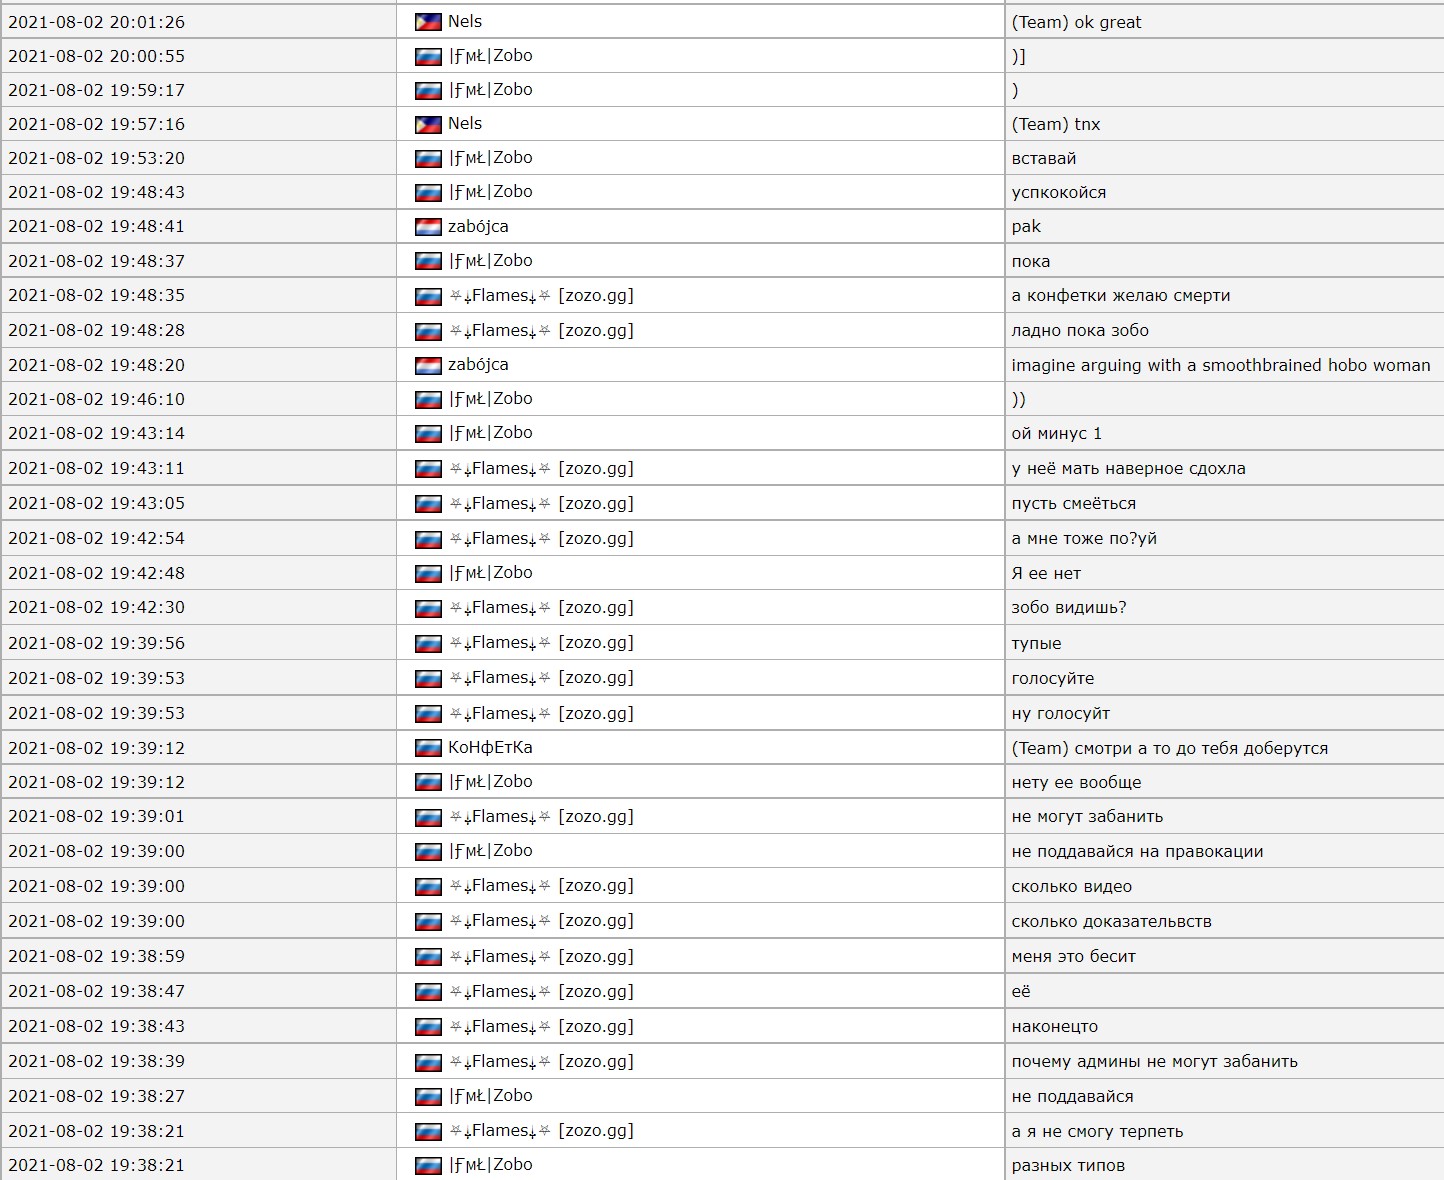This screenshot has height=1180, width=1444.
Task: Click the flag beside Zobo at 19:53:20
Action: 428,158
